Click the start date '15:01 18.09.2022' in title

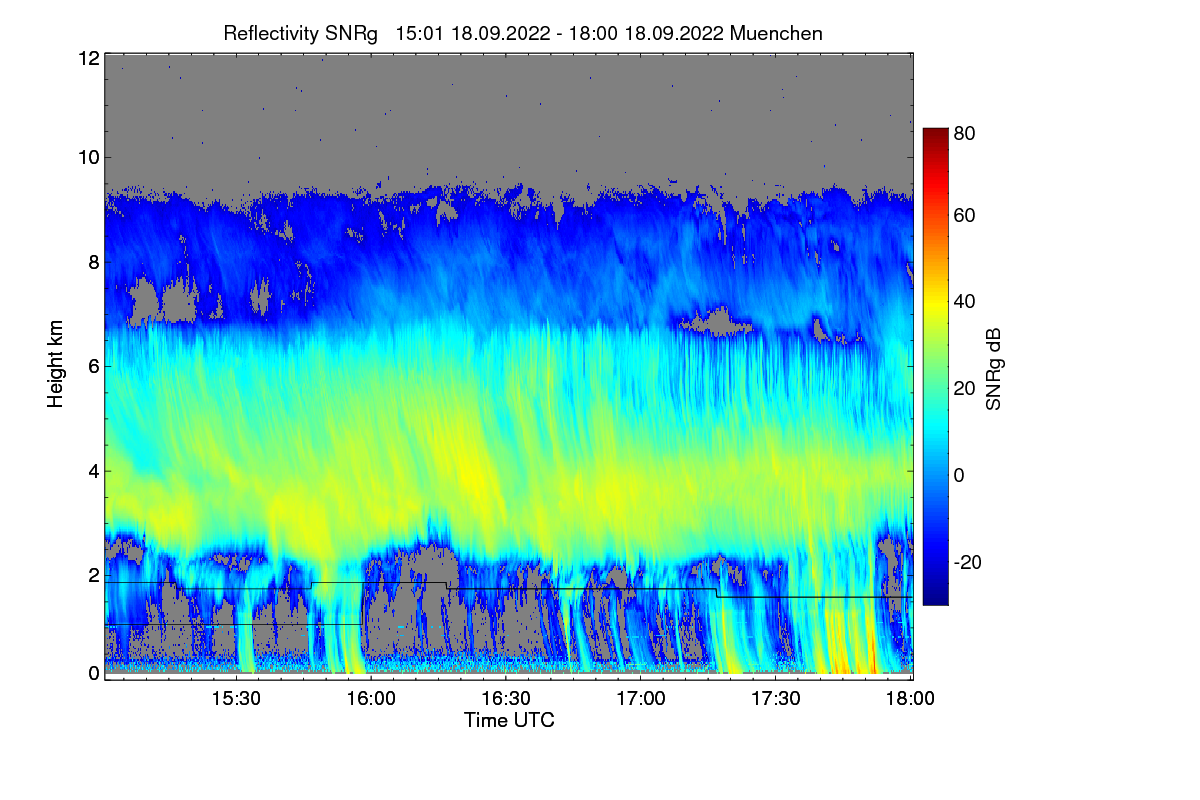click(473, 33)
